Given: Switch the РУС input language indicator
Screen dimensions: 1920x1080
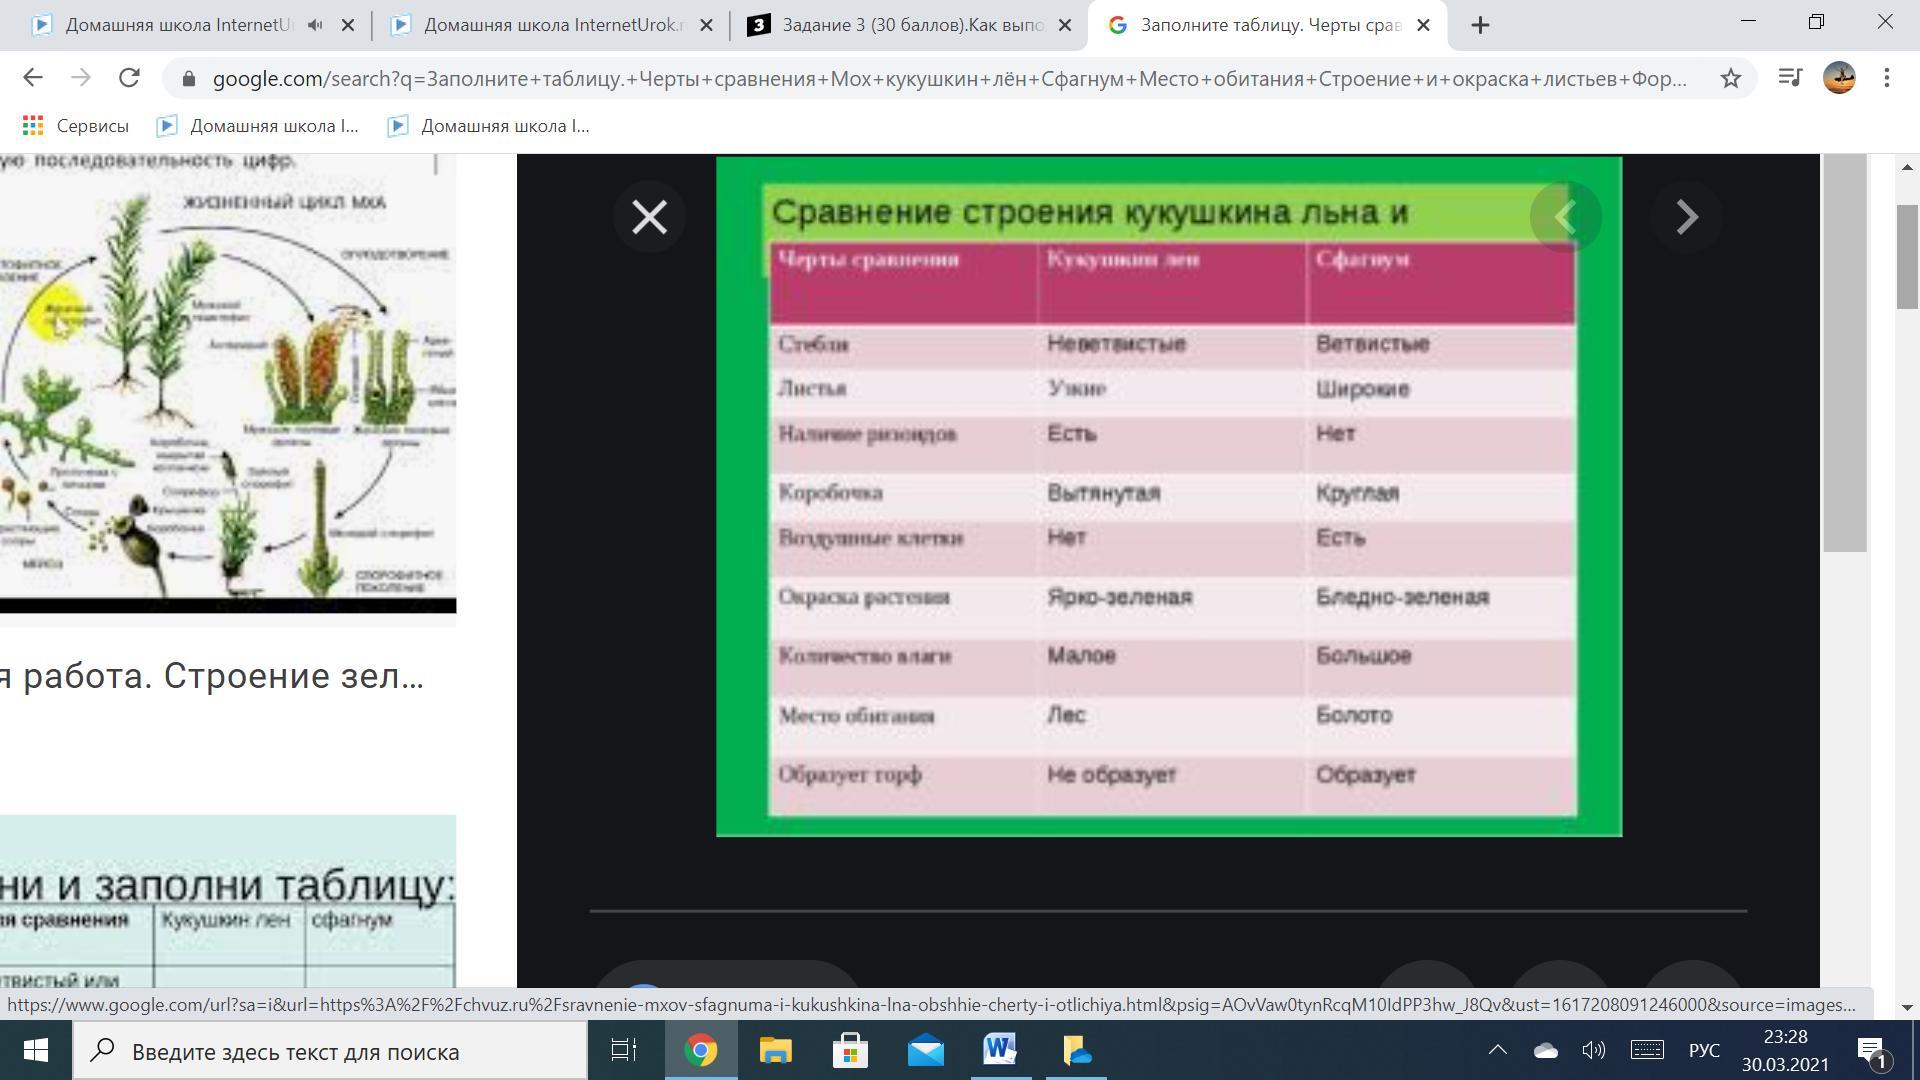Looking at the screenshot, I should coord(1704,1051).
